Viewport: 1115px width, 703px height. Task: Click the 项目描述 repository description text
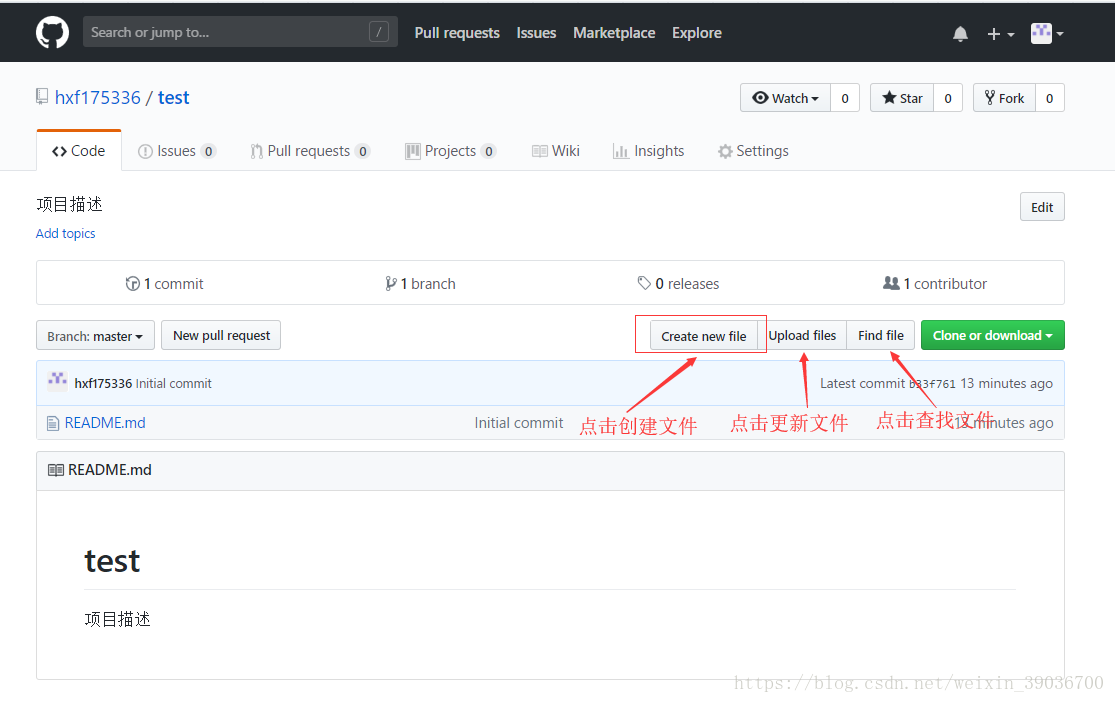pos(70,205)
